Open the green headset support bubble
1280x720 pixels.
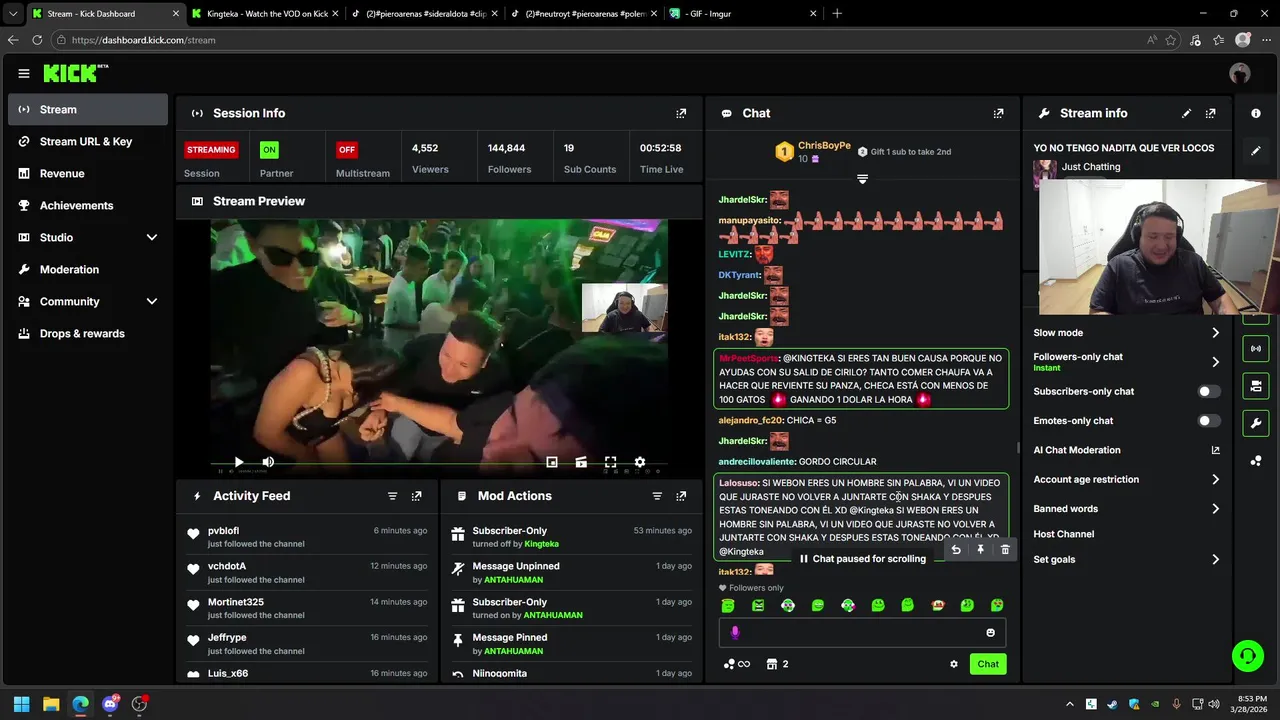tap(1247, 656)
